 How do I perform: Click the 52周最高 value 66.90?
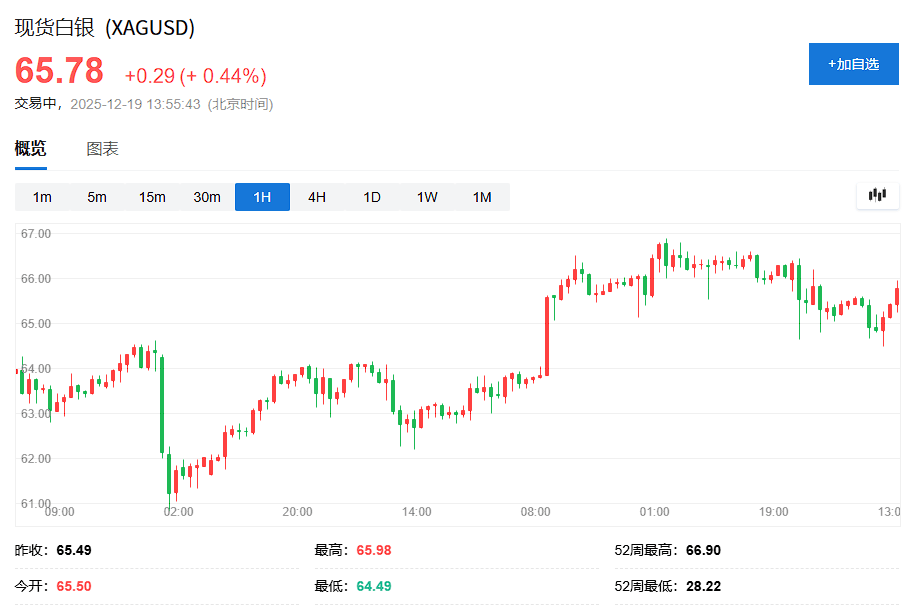[703, 550]
